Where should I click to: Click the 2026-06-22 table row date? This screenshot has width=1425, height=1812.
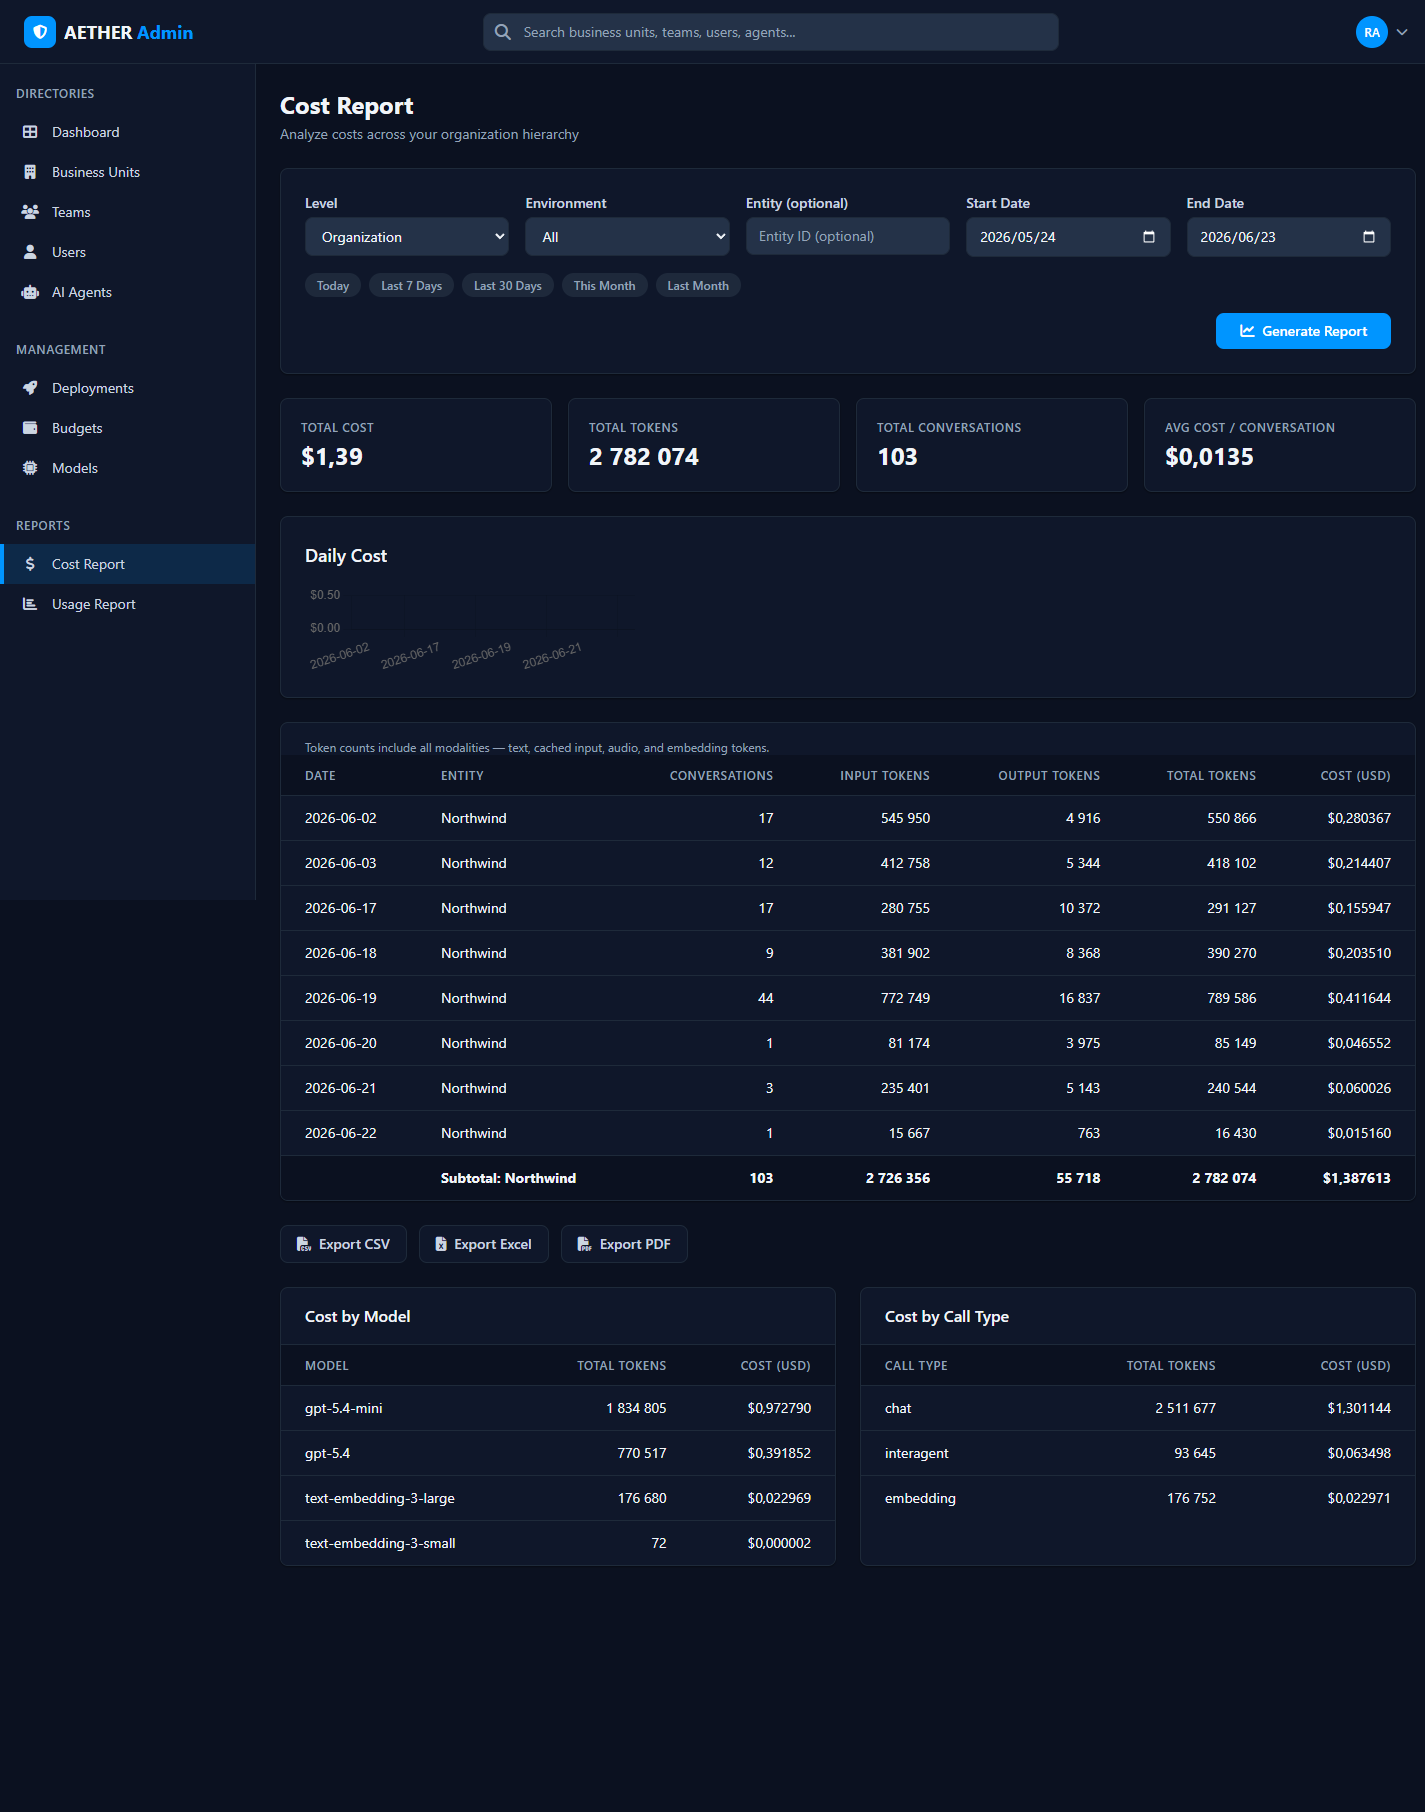point(341,1133)
